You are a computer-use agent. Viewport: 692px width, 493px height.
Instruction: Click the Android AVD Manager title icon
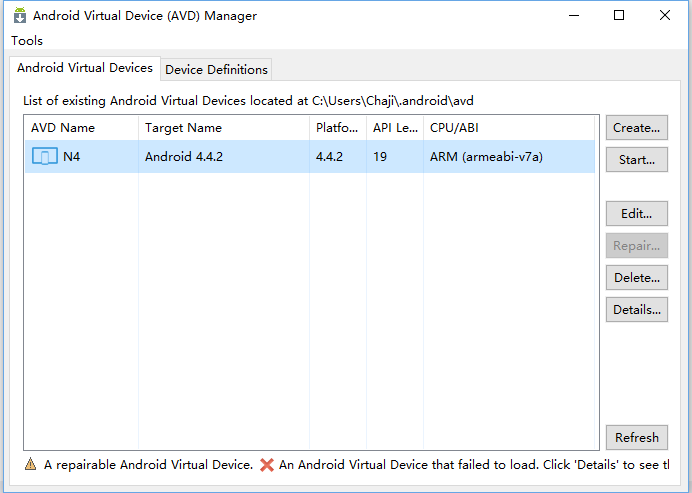[x=19, y=15]
